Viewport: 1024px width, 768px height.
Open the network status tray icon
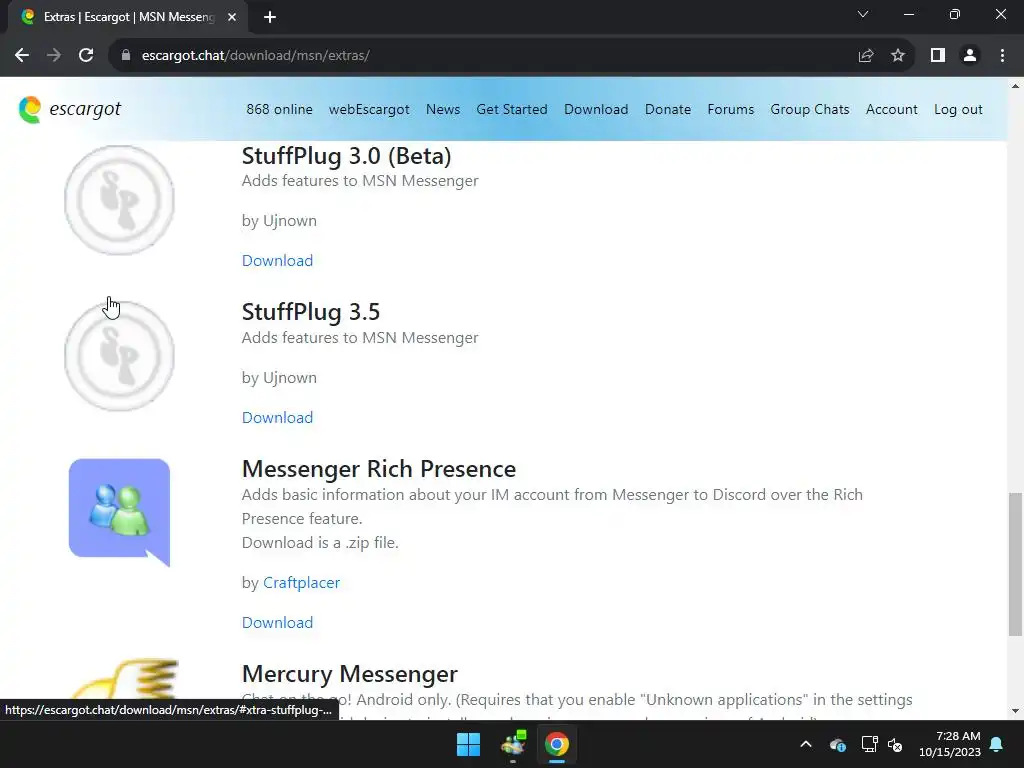(x=869, y=744)
